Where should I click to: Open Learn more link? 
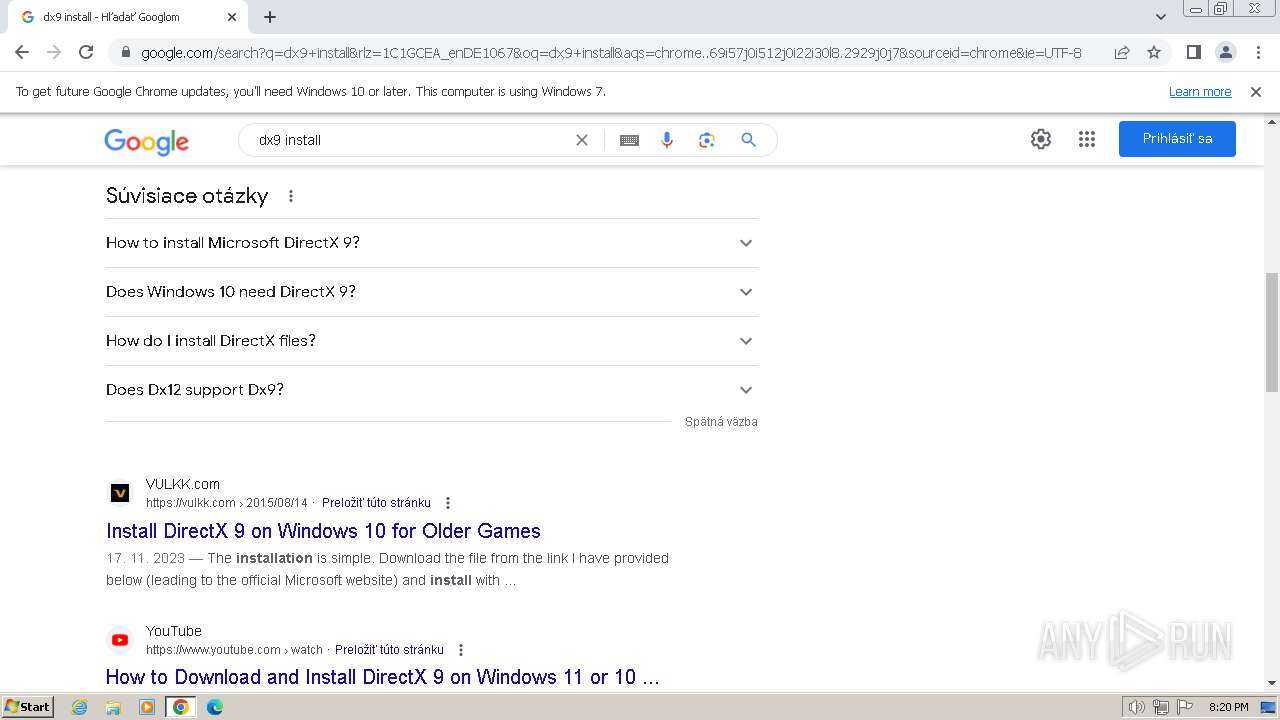1200,91
